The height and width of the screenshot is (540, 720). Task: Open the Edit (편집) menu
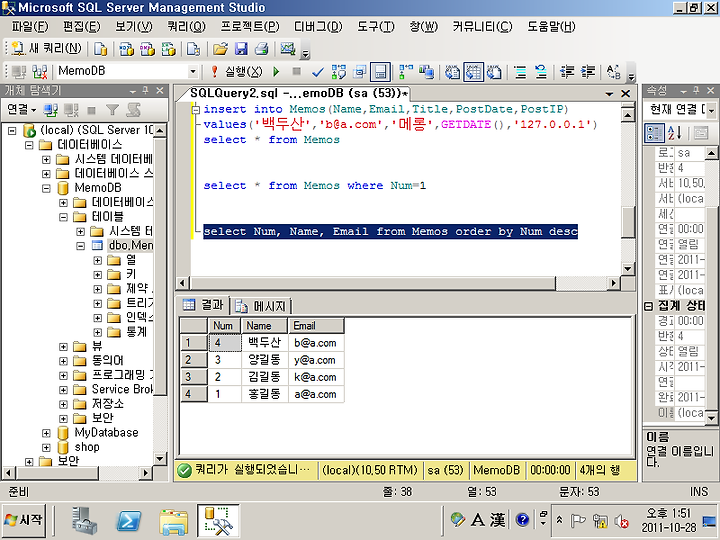click(82, 27)
